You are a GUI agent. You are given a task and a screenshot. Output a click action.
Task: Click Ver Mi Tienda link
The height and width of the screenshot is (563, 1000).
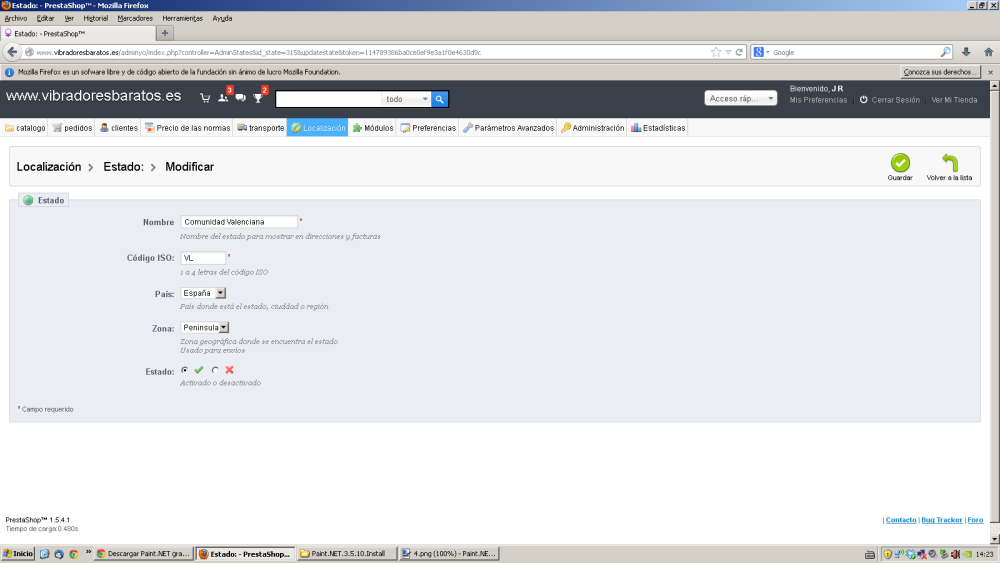(x=954, y=100)
